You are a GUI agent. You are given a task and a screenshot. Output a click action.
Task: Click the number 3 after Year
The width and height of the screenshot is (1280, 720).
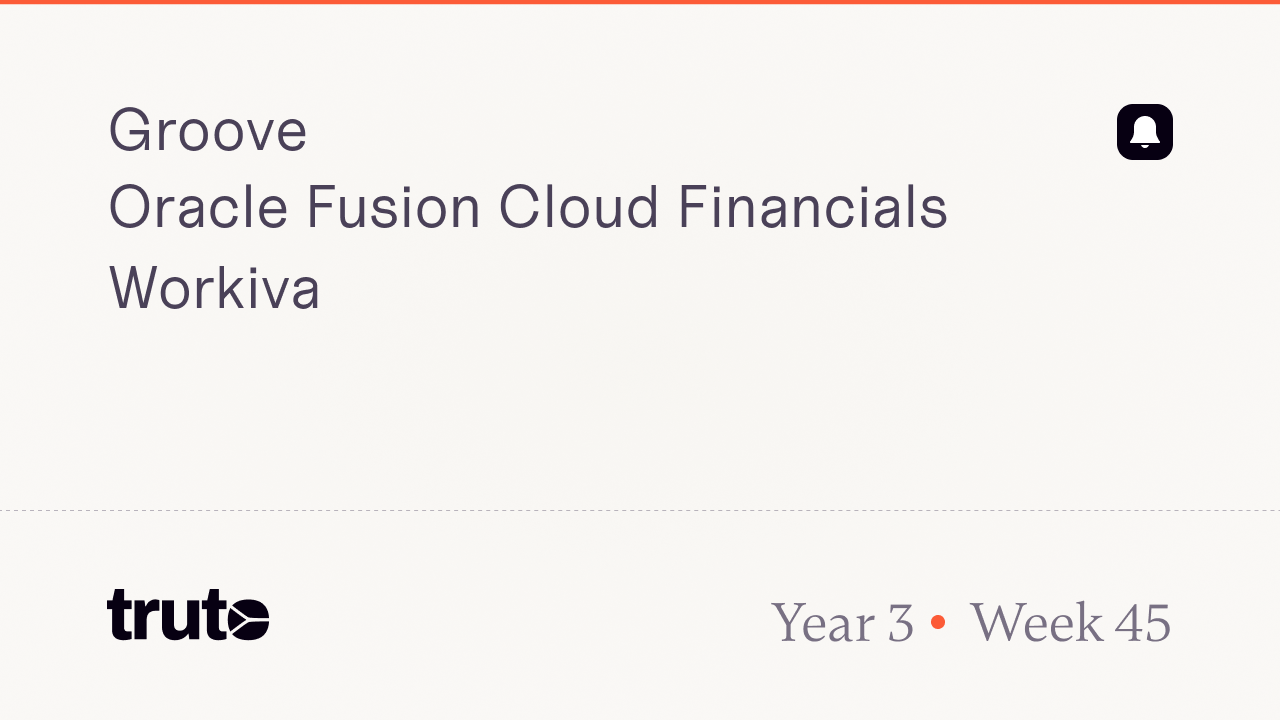(900, 623)
